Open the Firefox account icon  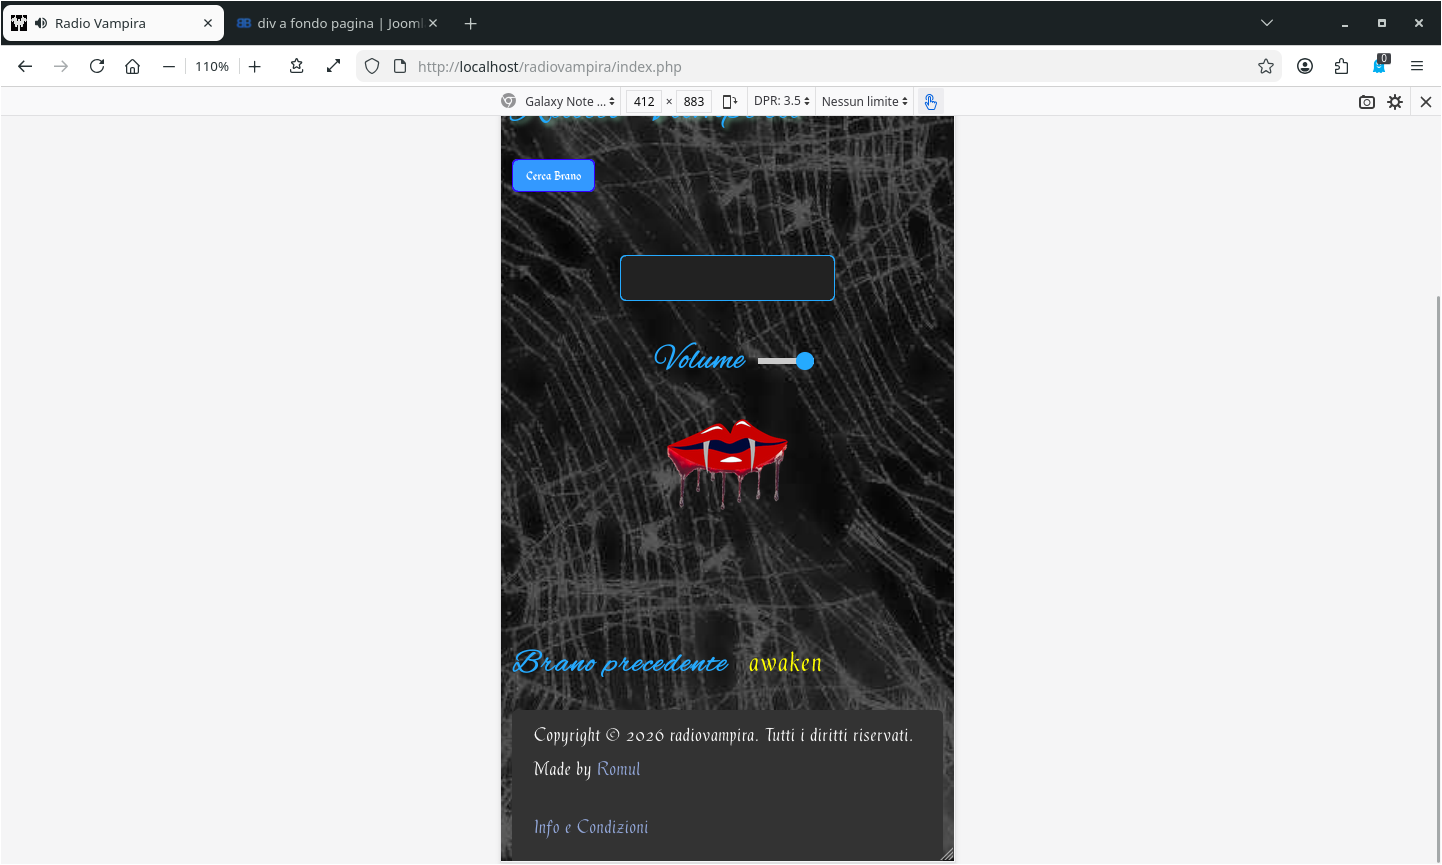tap(1305, 66)
